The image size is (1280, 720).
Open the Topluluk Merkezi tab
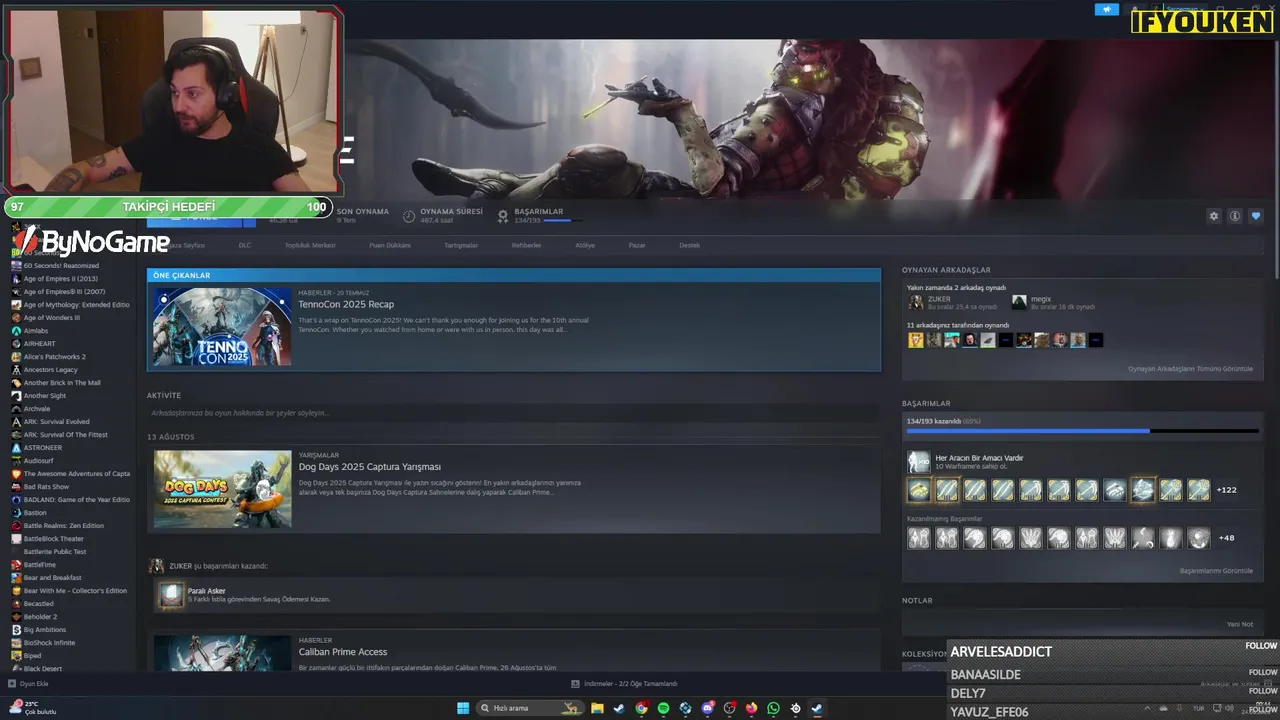310,245
